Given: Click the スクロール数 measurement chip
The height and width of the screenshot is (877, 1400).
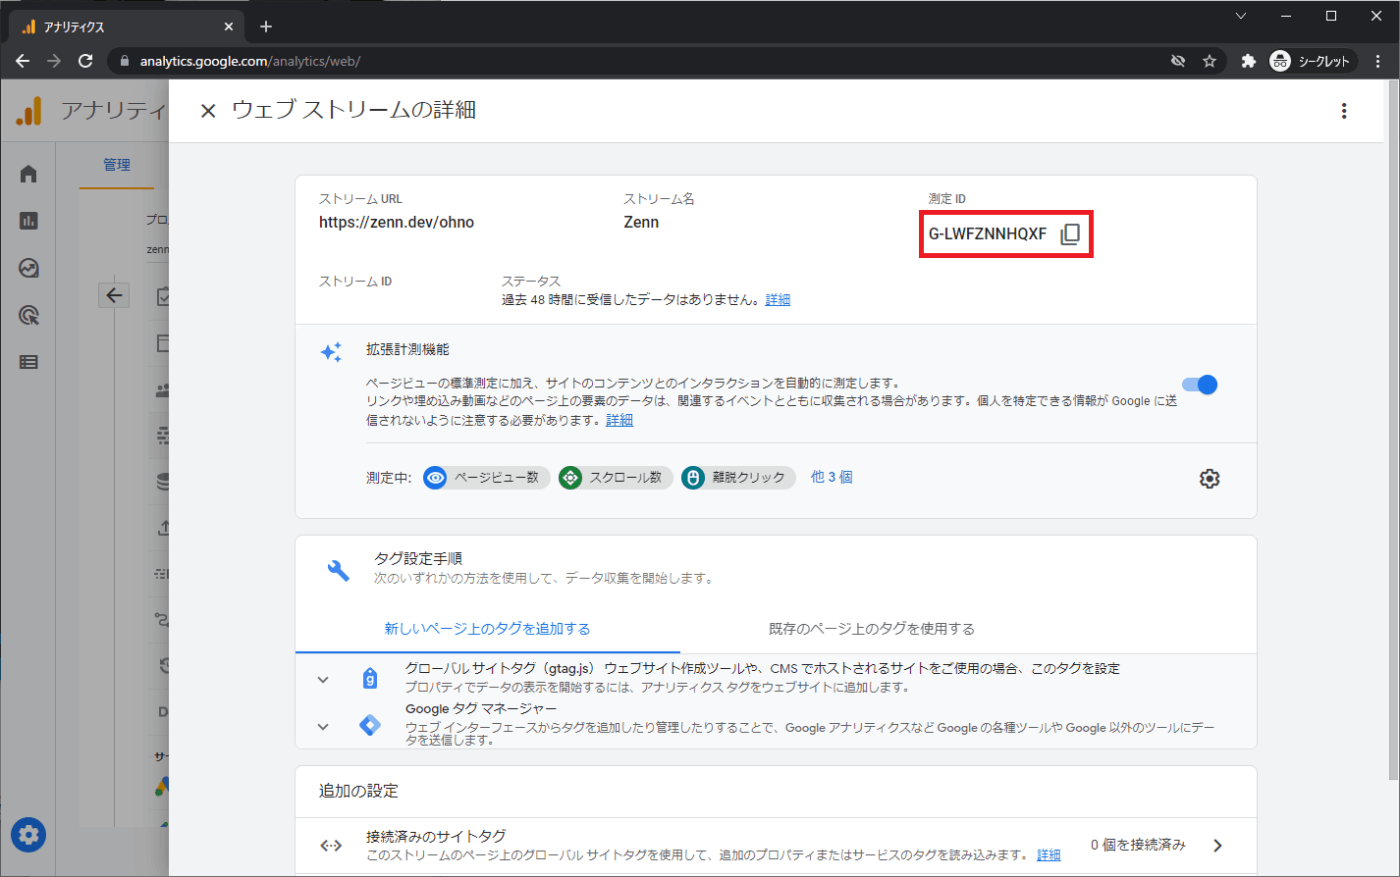Looking at the screenshot, I should pos(615,478).
